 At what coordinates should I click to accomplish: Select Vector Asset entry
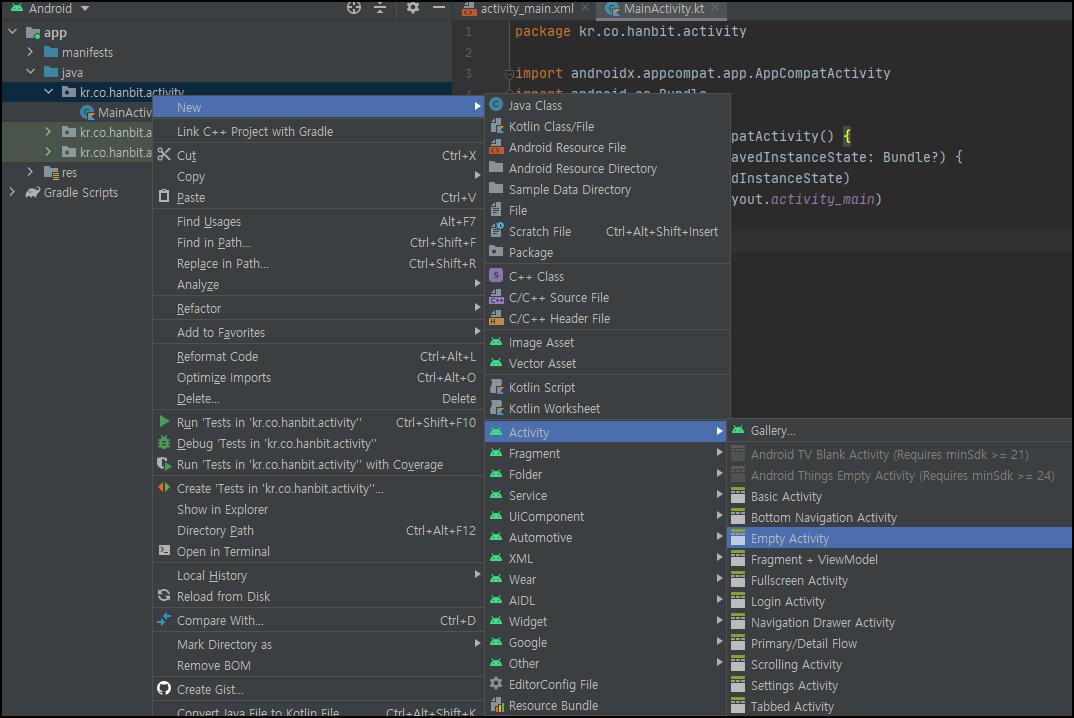pos(607,364)
